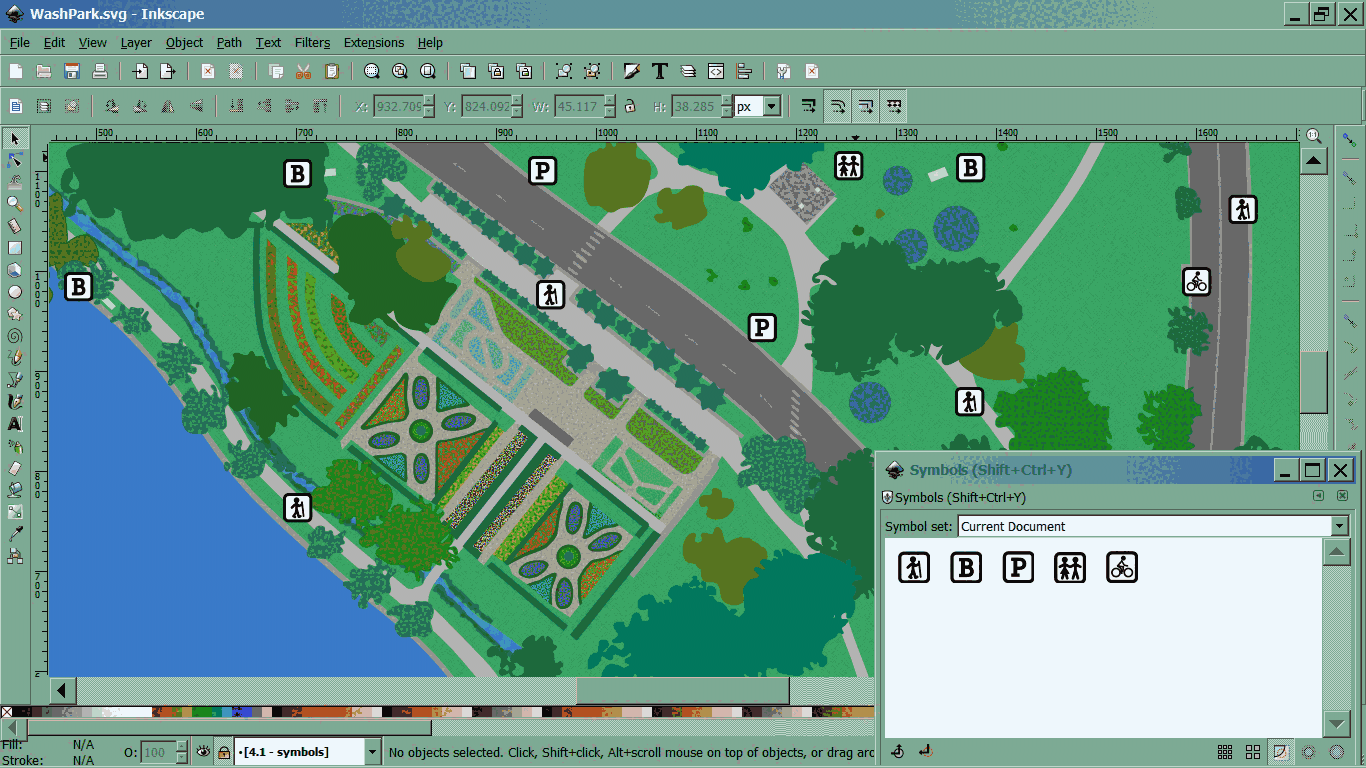
Task: Select the Node editing tool
Action: pyautogui.click(x=15, y=160)
